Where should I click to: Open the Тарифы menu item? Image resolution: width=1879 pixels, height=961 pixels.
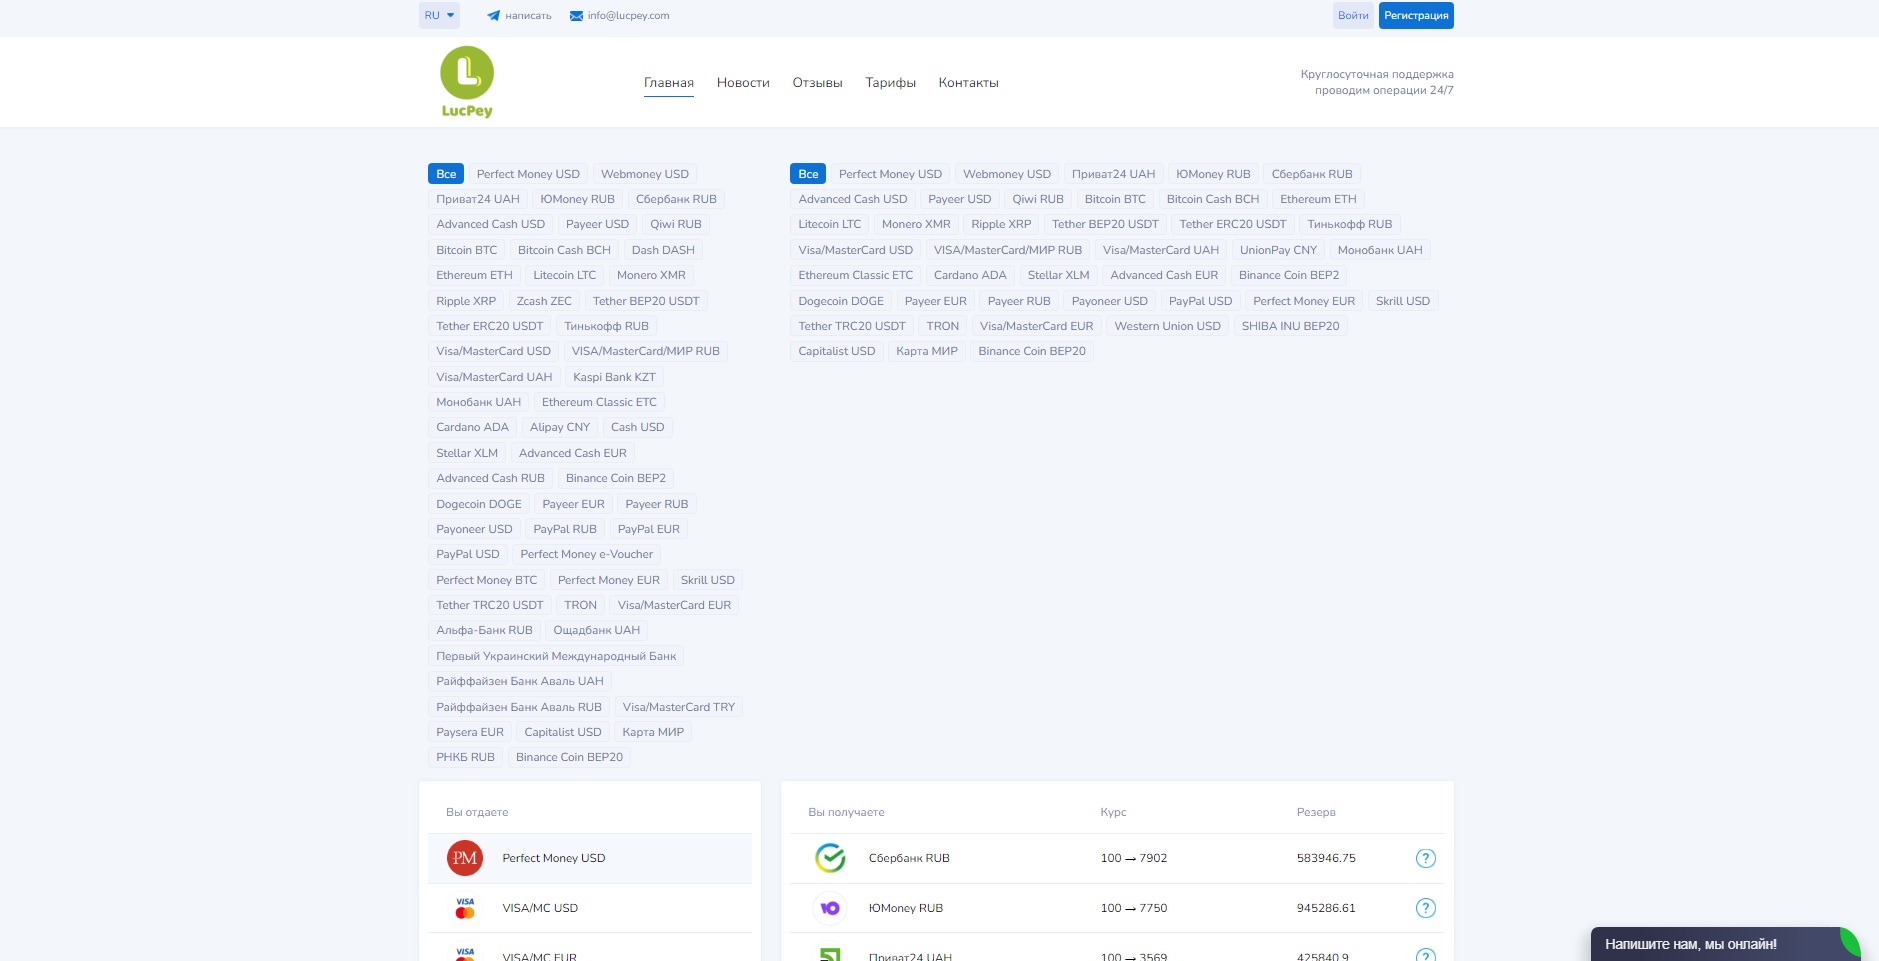pos(891,83)
